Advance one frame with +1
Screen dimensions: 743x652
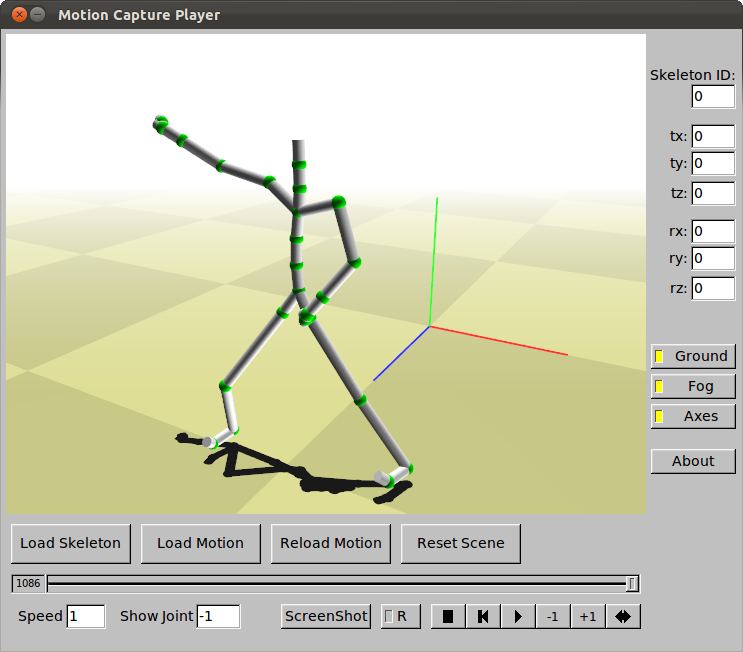coord(588,616)
